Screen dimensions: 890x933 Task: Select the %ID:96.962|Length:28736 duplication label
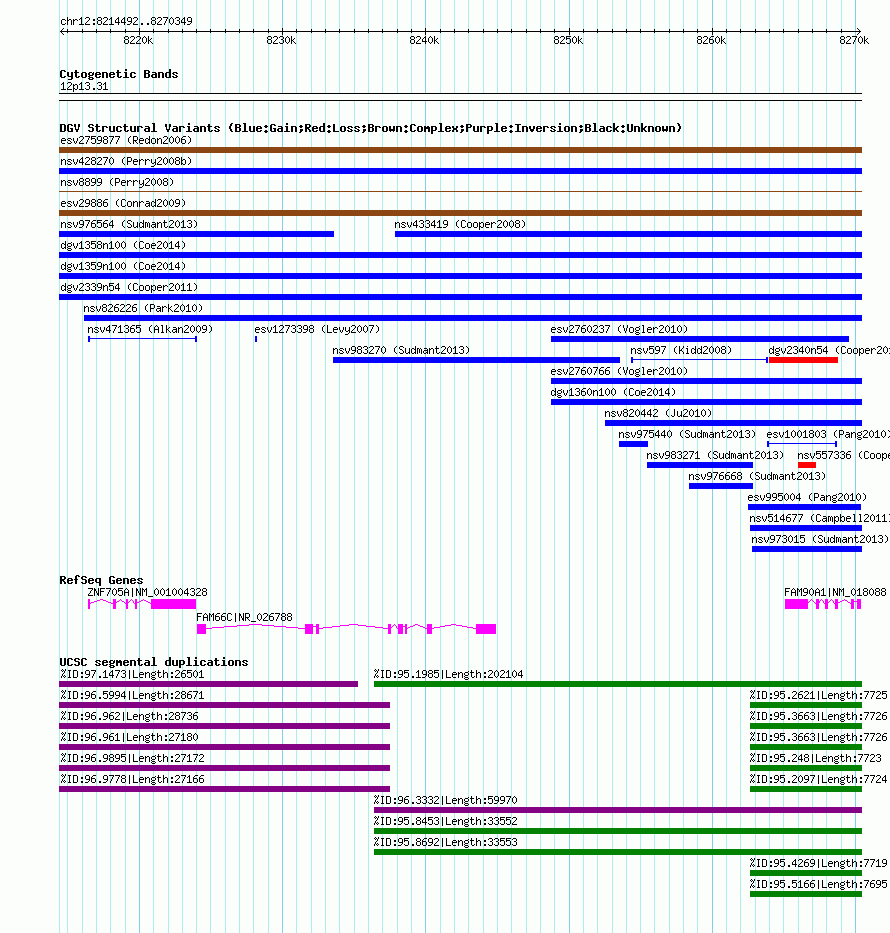point(129,716)
